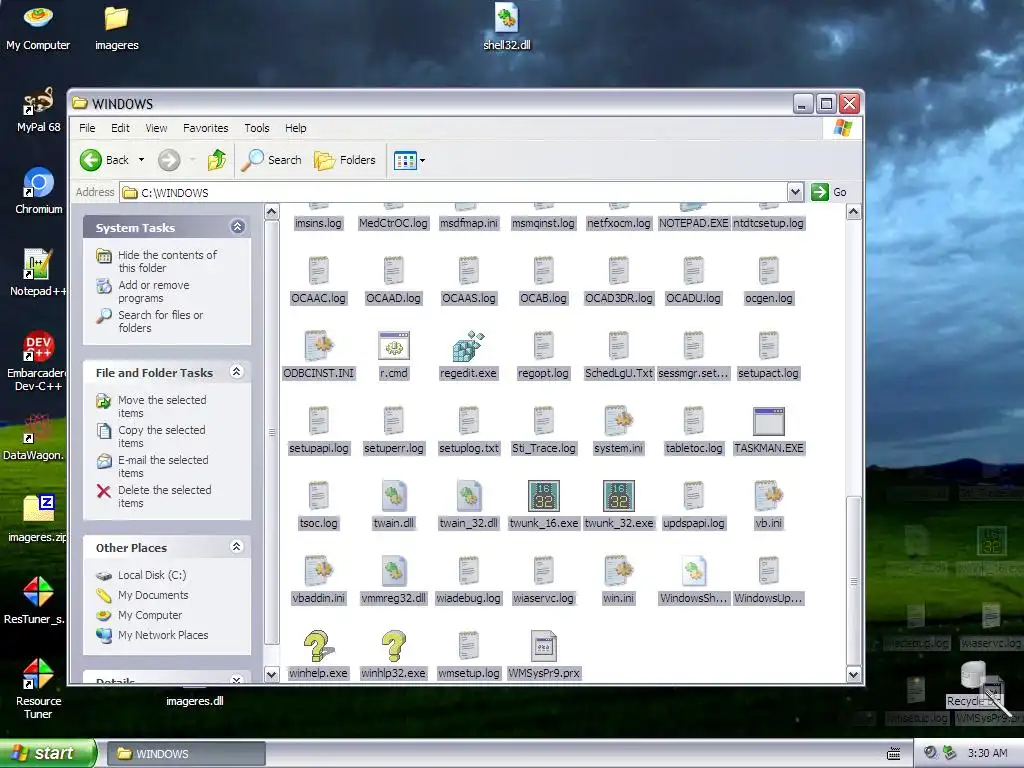Select the WMSysPr9.prx file icon
1024x768 pixels.
(543, 647)
